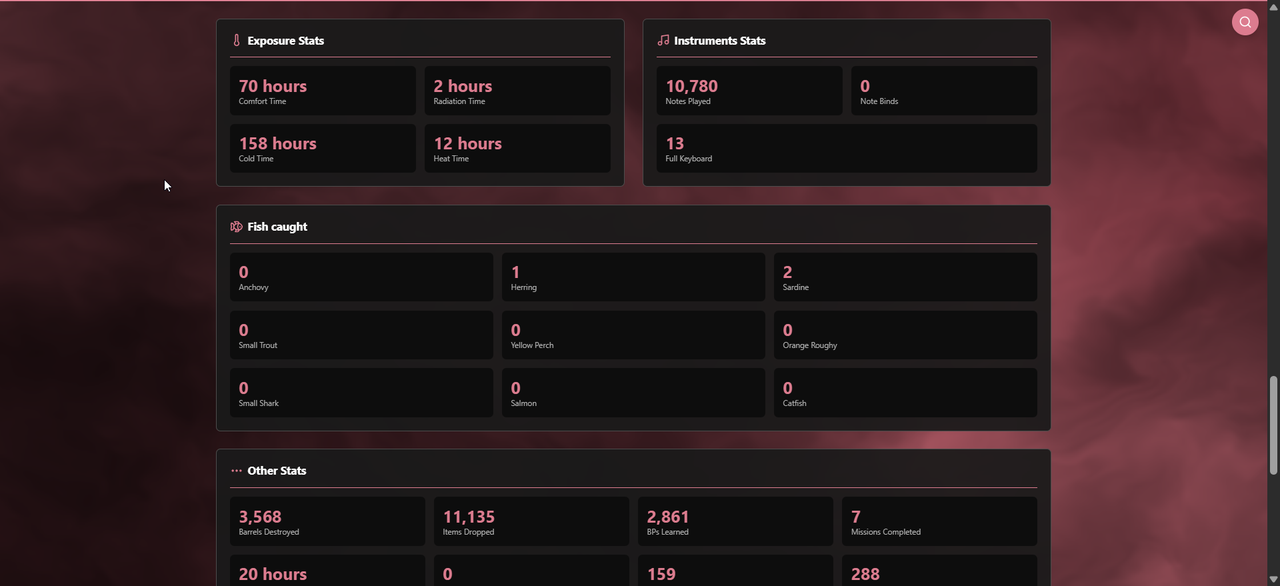
Task: Click the 2,861 BPs Learned stat
Action: 735,522
